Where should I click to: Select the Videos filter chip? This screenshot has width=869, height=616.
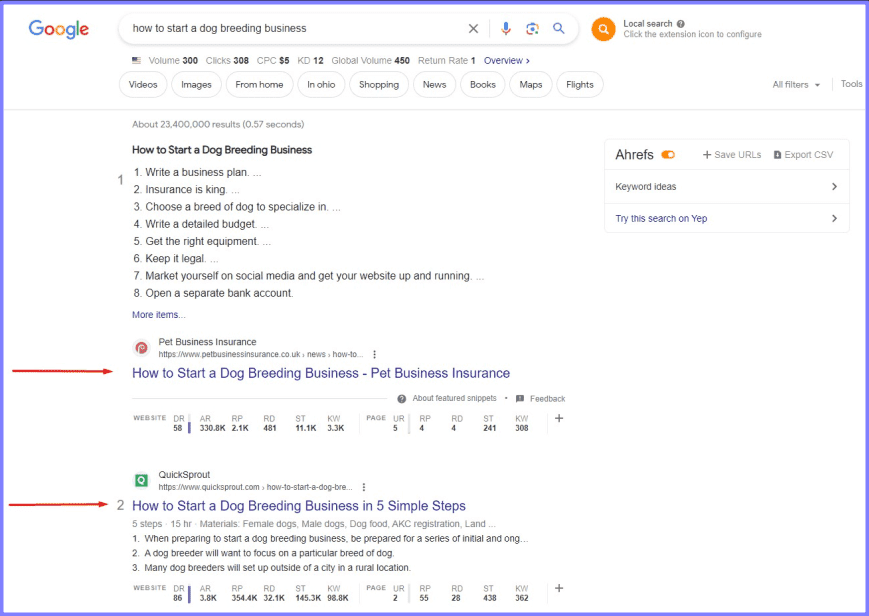tap(143, 84)
